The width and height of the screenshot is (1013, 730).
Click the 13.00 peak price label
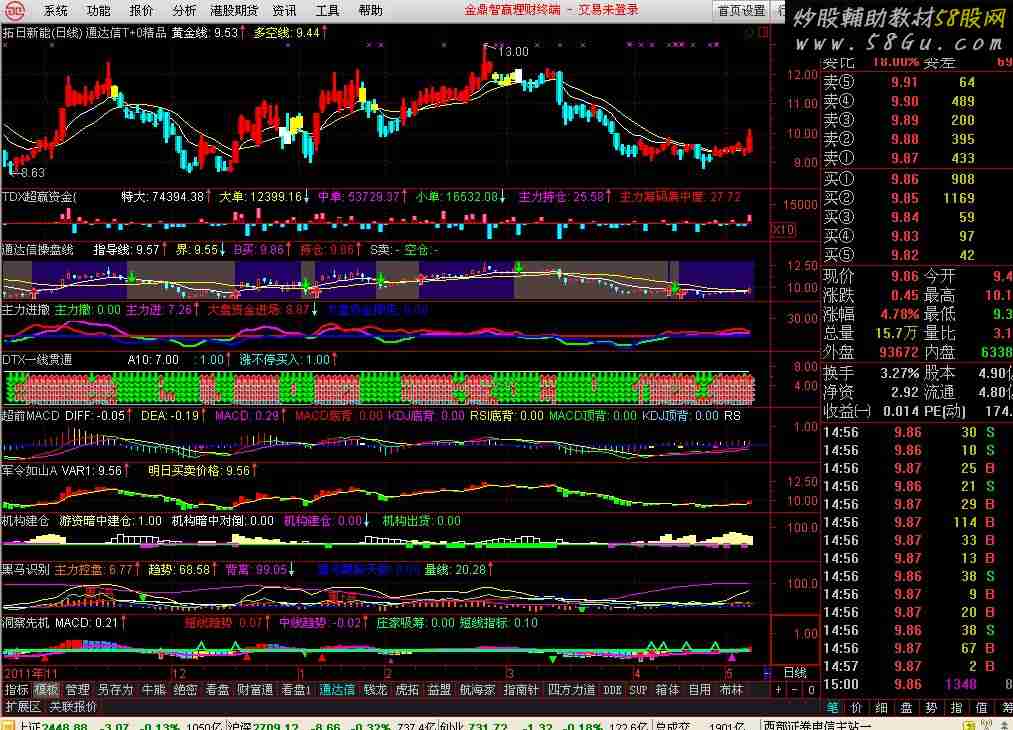[514, 52]
